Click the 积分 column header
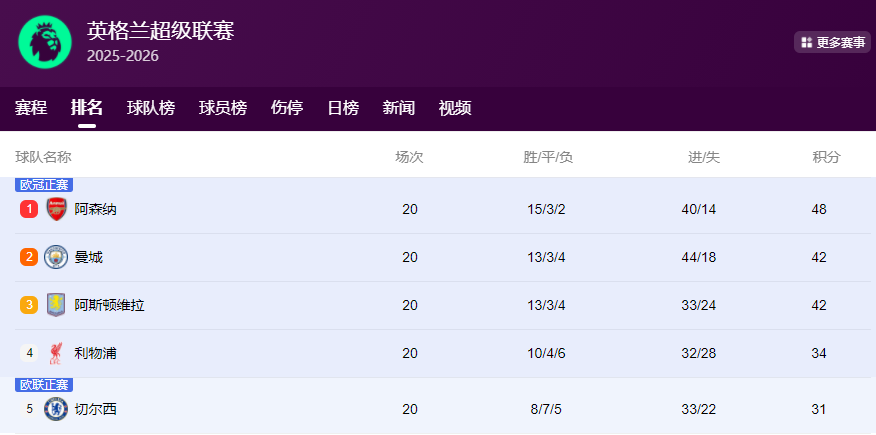The width and height of the screenshot is (876, 435). [x=826, y=157]
